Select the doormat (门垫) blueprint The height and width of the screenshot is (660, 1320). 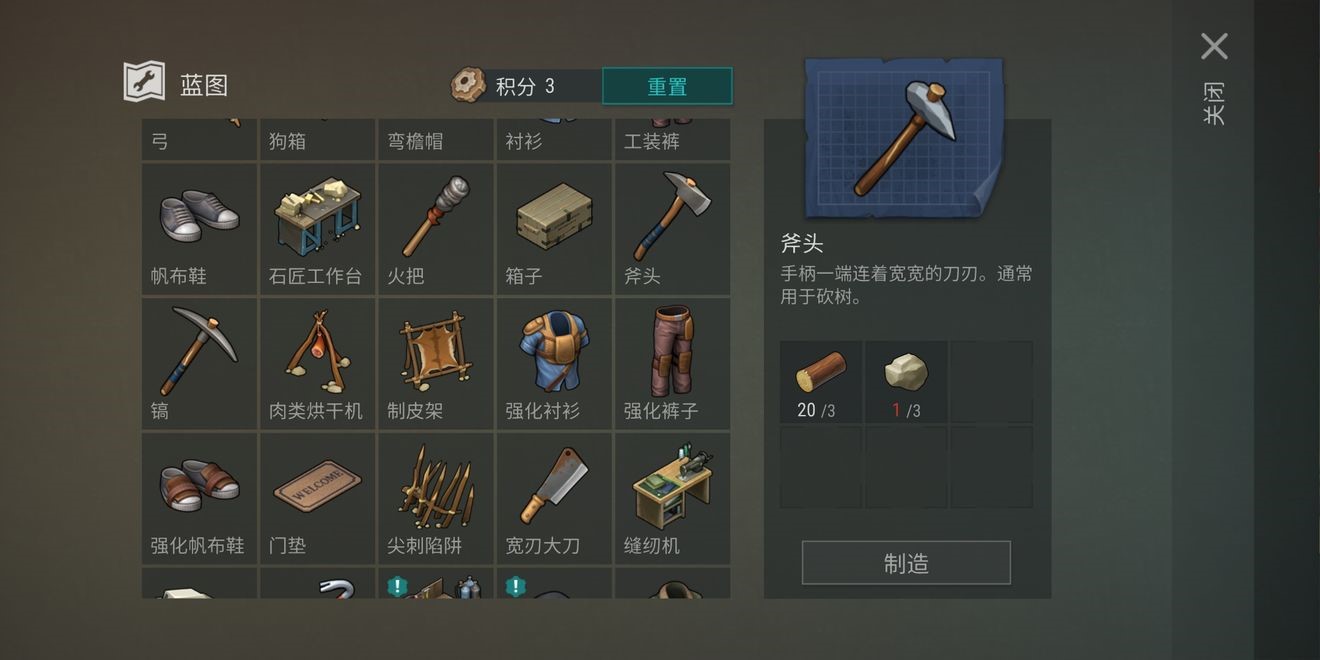click(x=317, y=499)
